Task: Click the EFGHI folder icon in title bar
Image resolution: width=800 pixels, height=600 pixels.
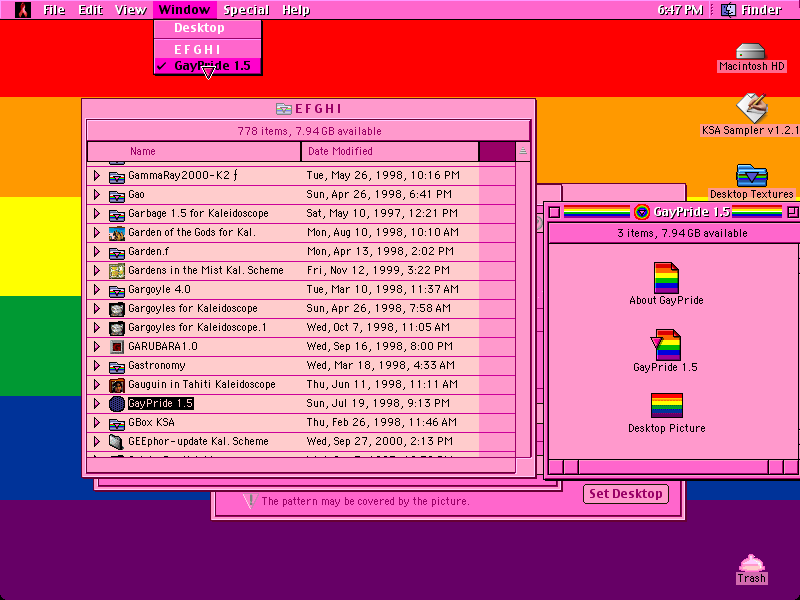Action: 283,109
